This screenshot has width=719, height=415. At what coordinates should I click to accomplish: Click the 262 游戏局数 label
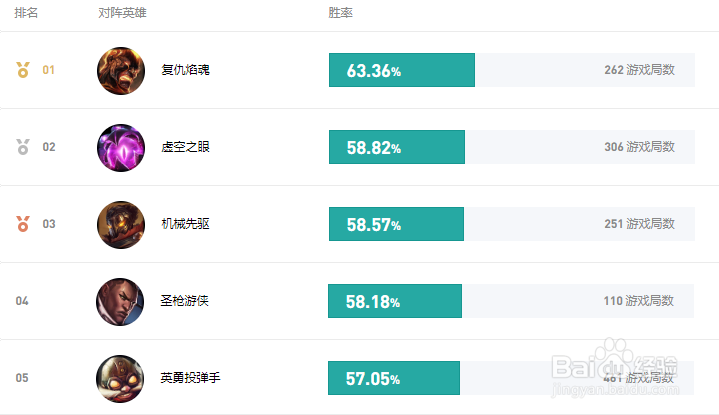(639, 70)
